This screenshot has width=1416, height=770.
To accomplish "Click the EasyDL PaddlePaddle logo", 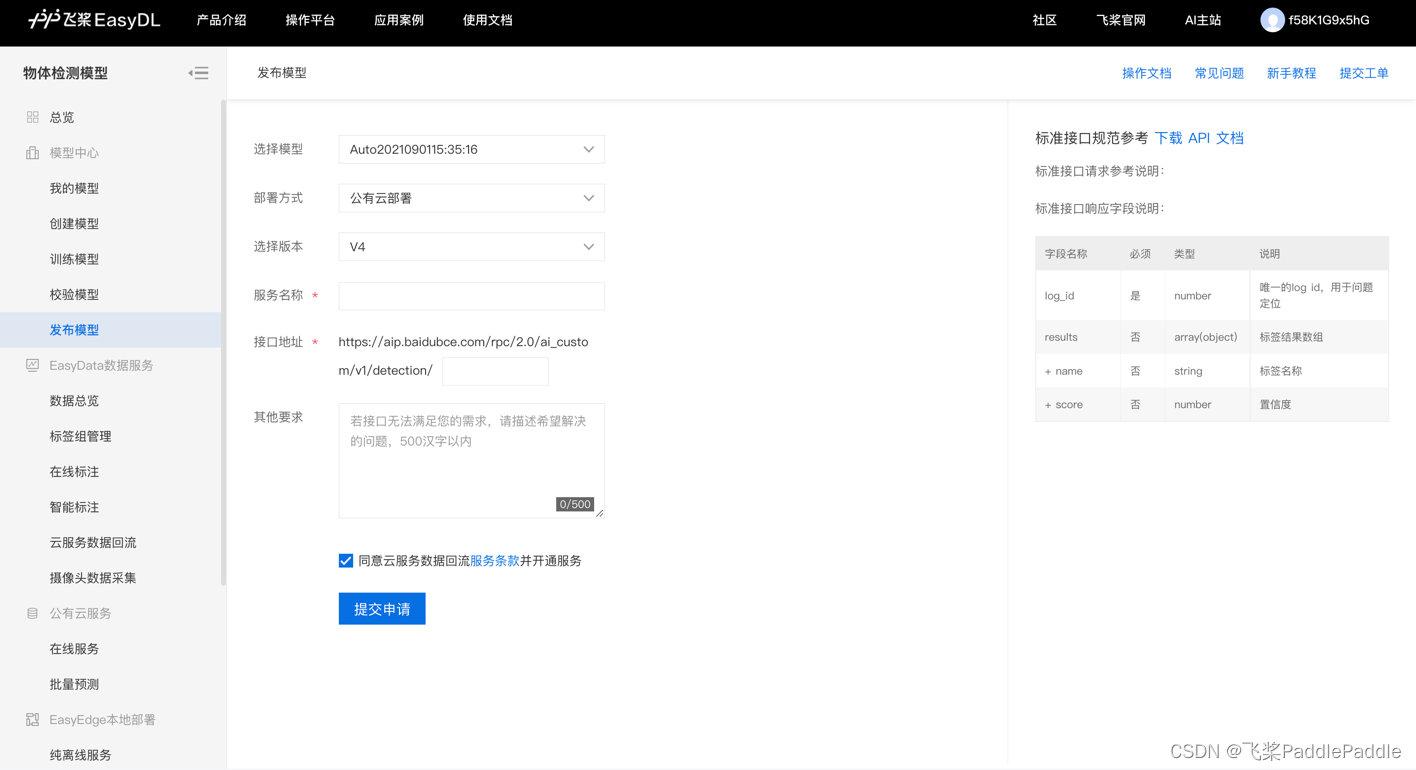I will [x=94, y=20].
